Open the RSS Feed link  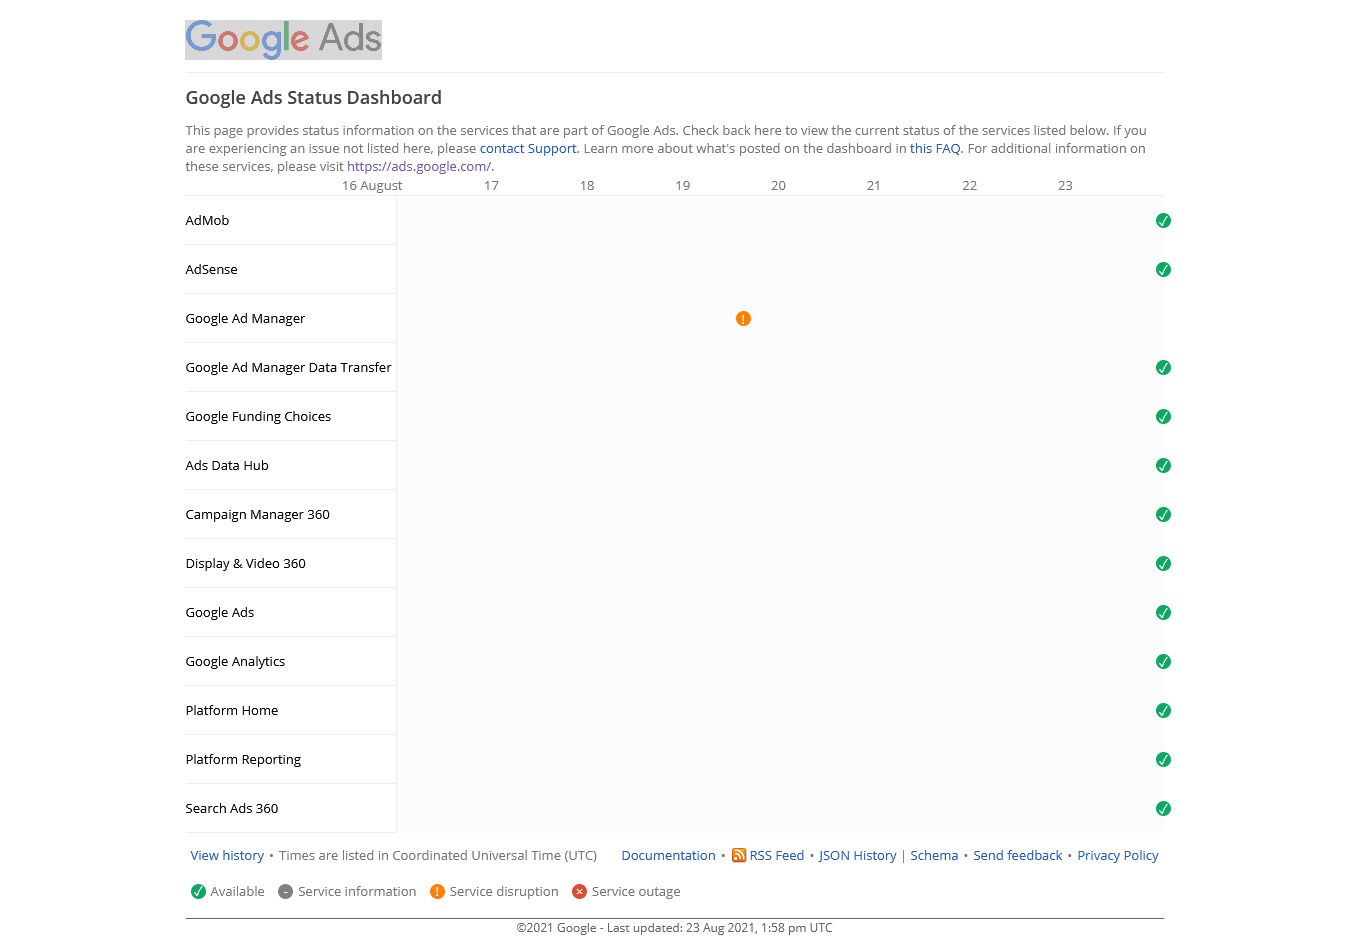(777, 856)
